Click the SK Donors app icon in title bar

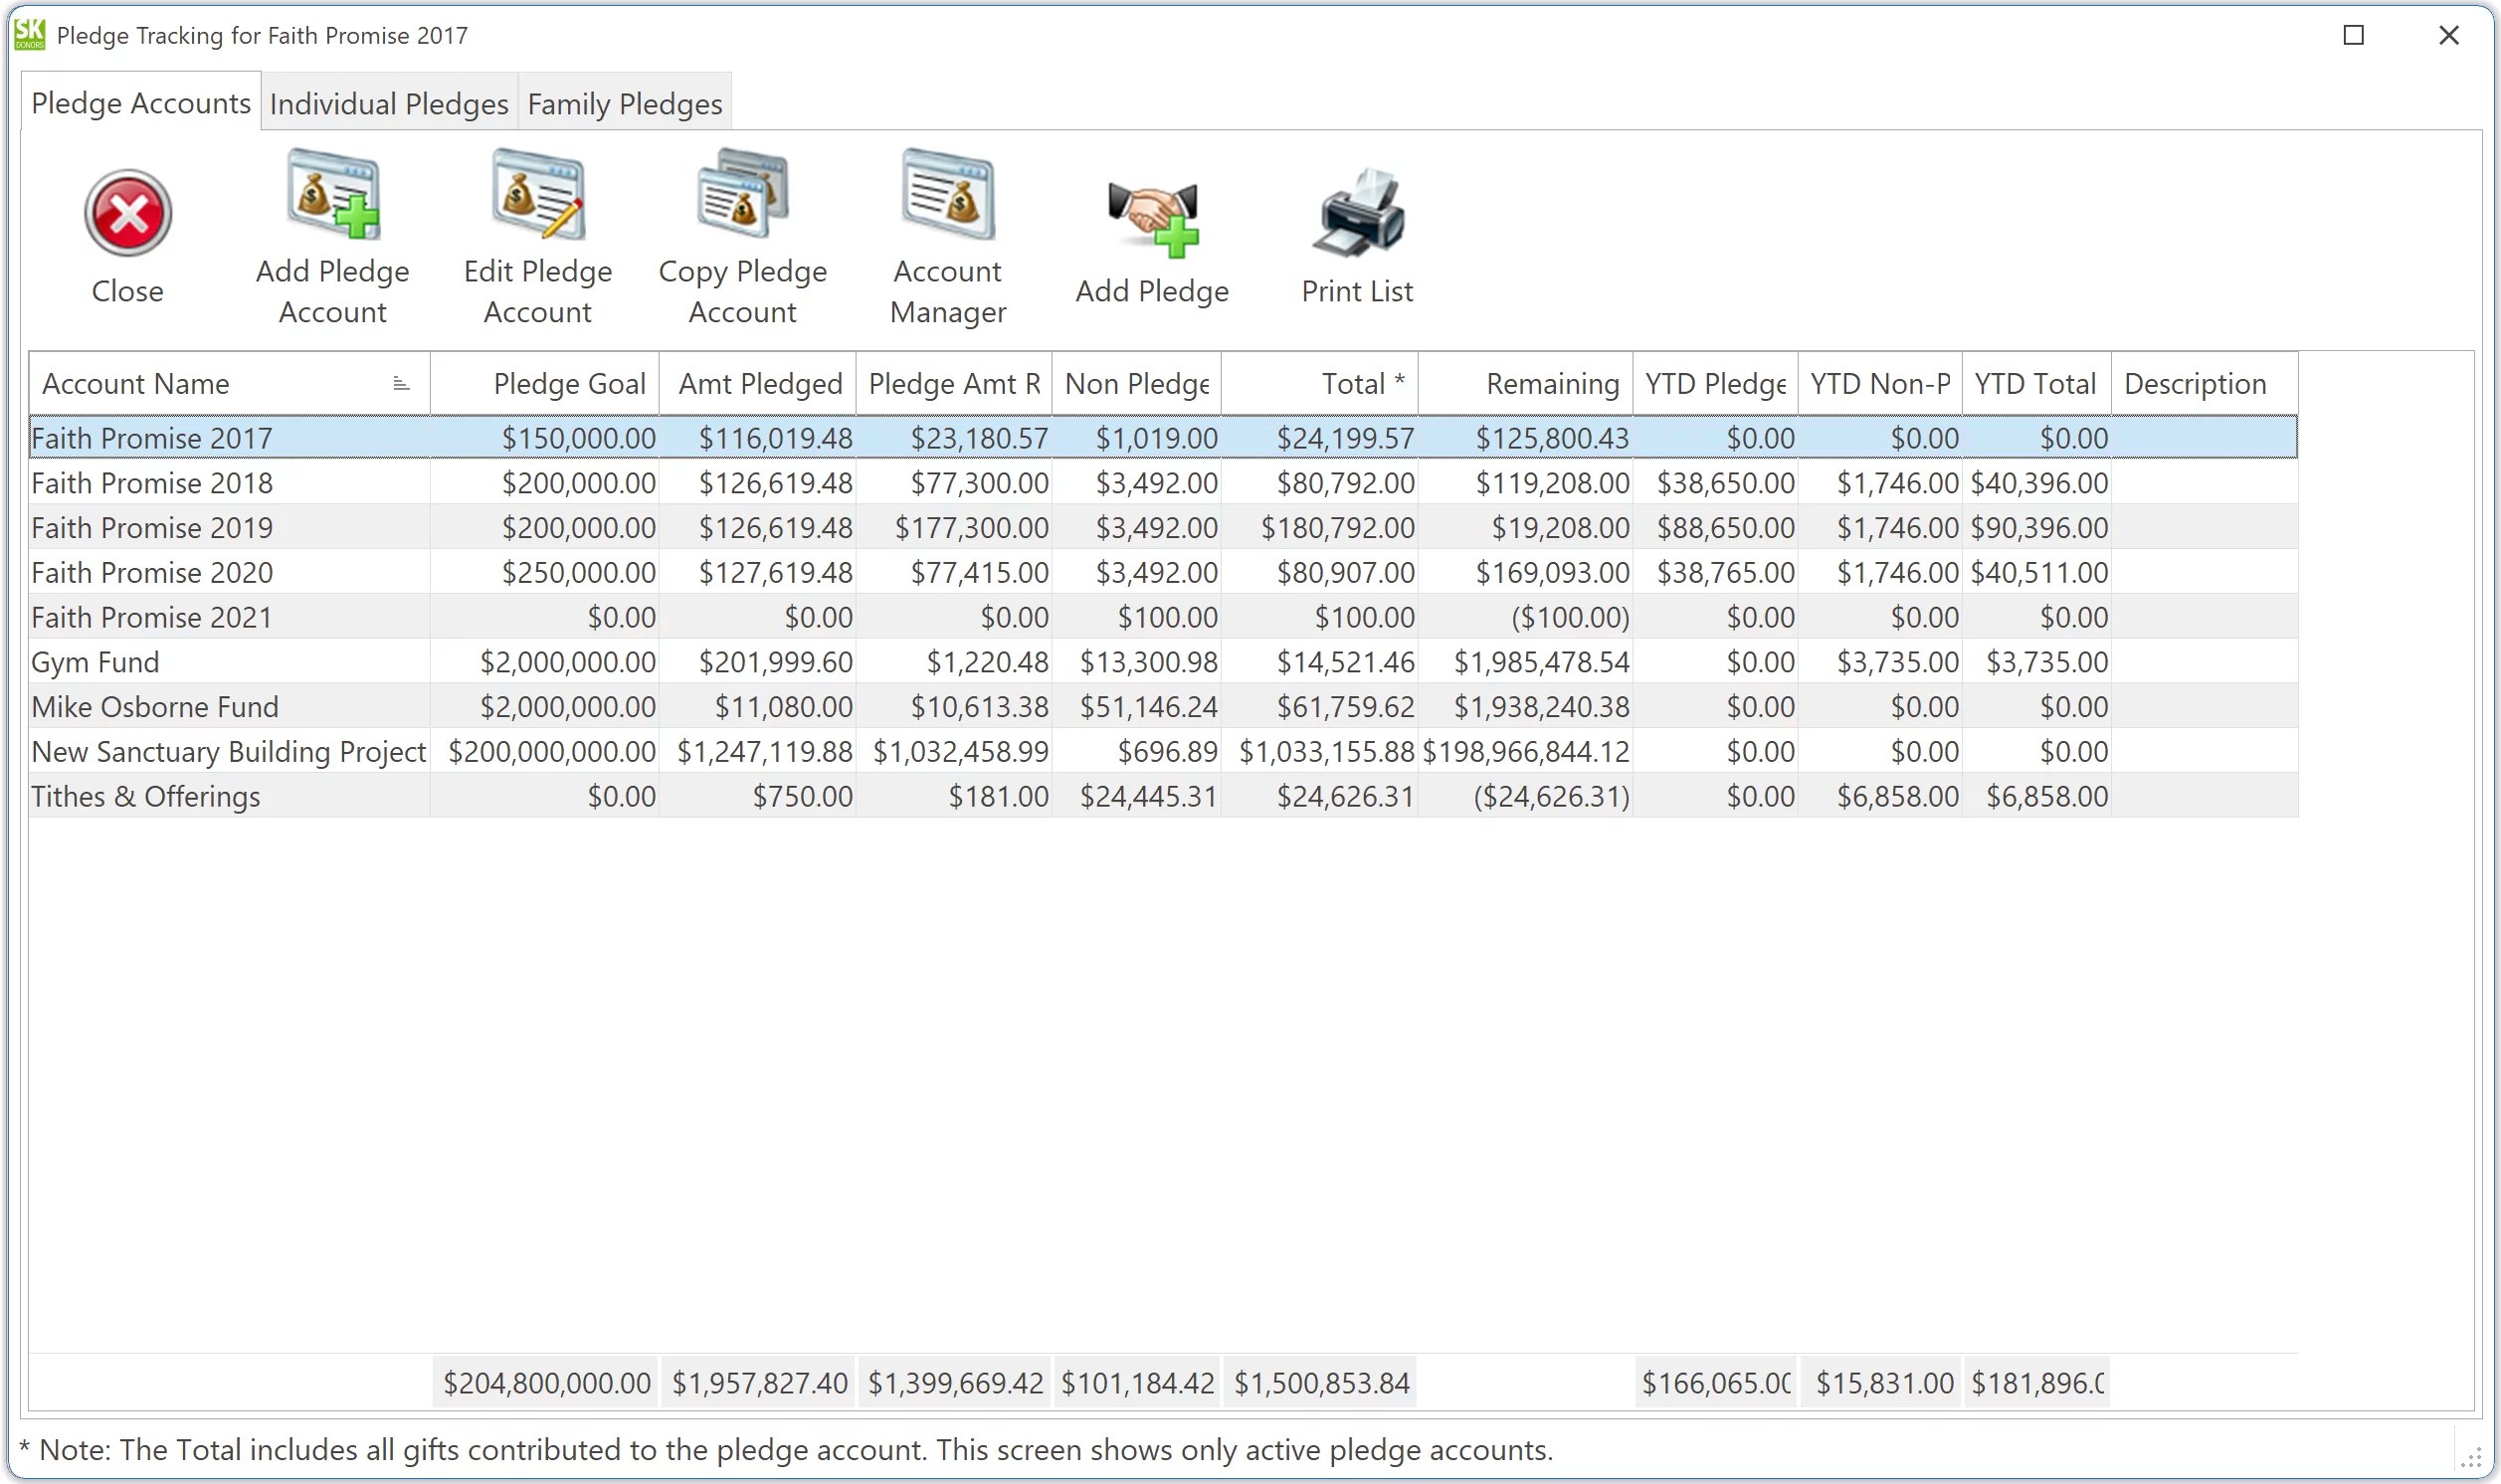coord(30,34)
